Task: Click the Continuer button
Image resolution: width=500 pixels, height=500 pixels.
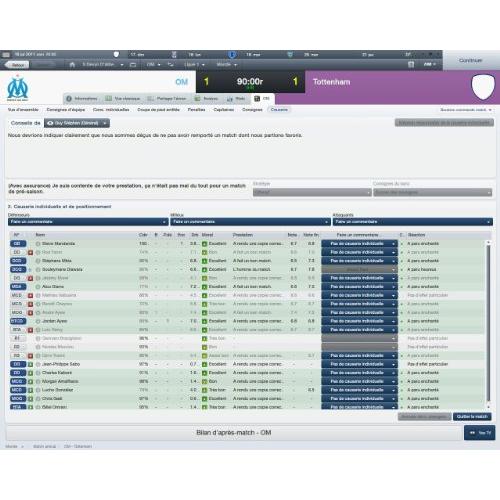Action: (471, 60)
